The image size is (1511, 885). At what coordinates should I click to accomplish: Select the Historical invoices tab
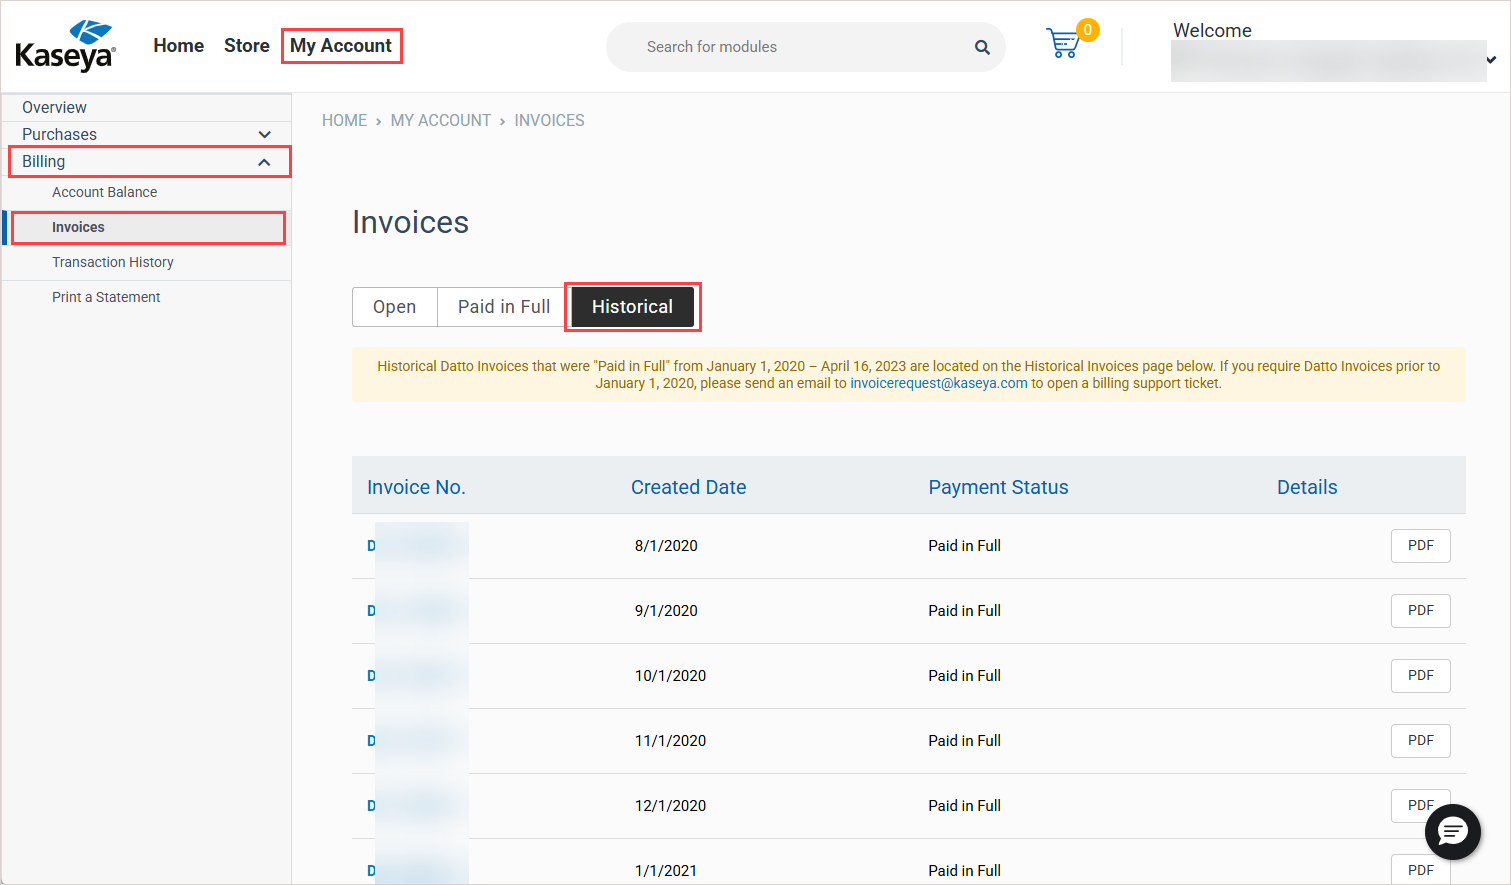[x=632, y=307]
